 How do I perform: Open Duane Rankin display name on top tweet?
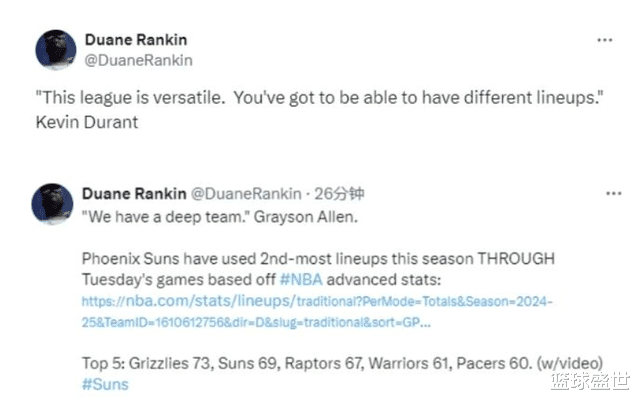pyautogui.click(x=136, y=40)
